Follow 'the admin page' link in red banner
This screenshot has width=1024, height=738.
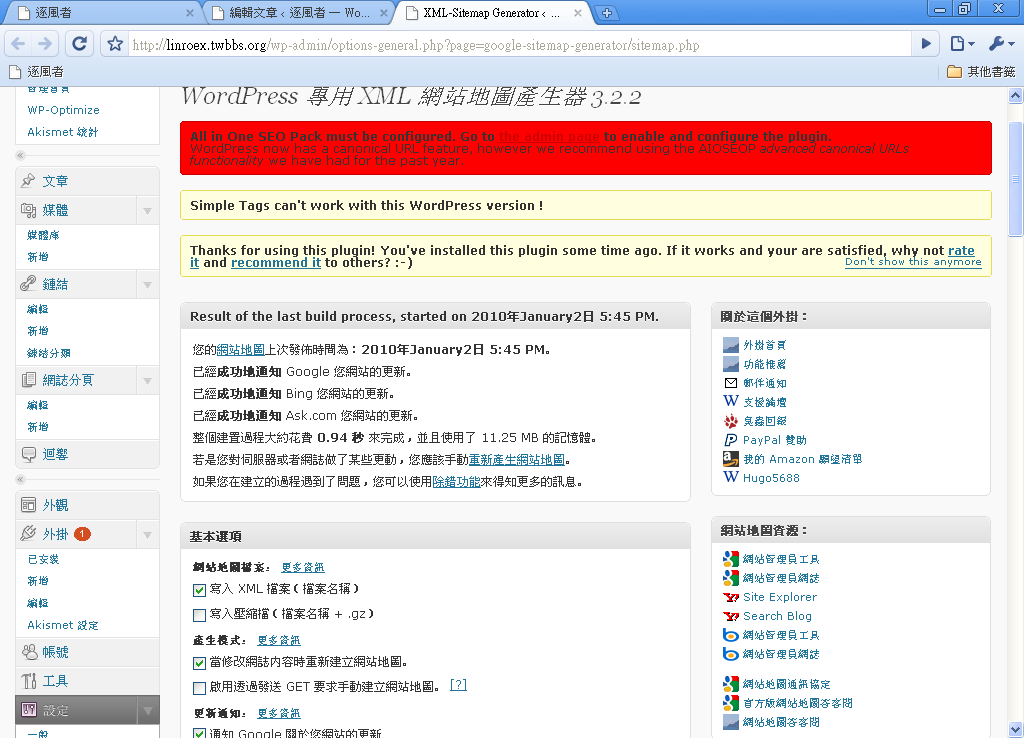(549, 136)
